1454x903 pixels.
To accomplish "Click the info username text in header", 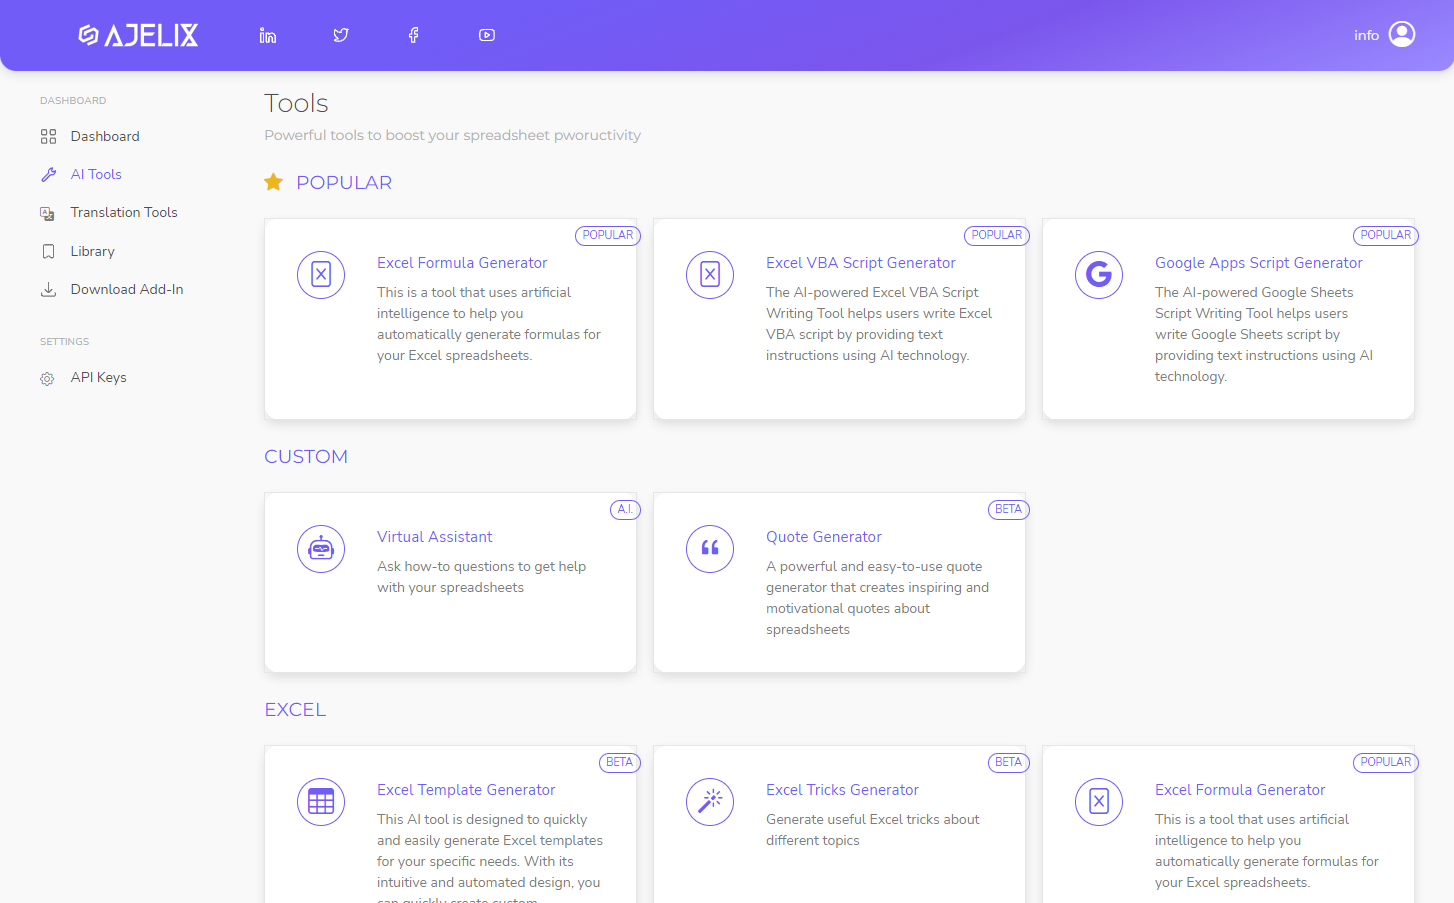I will (x=1366, y=35).
